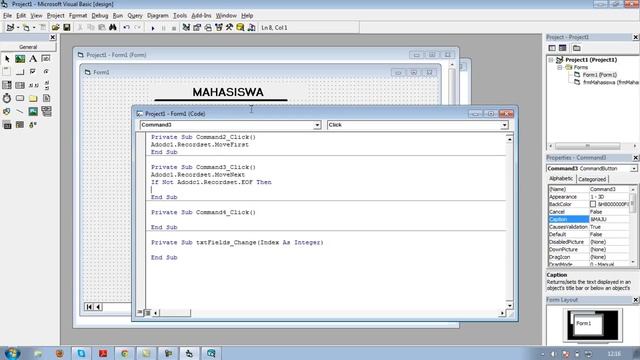Select the DirListBox folder control tool
The width and height of the screenshot is (640, 360).
pos(33,98)
